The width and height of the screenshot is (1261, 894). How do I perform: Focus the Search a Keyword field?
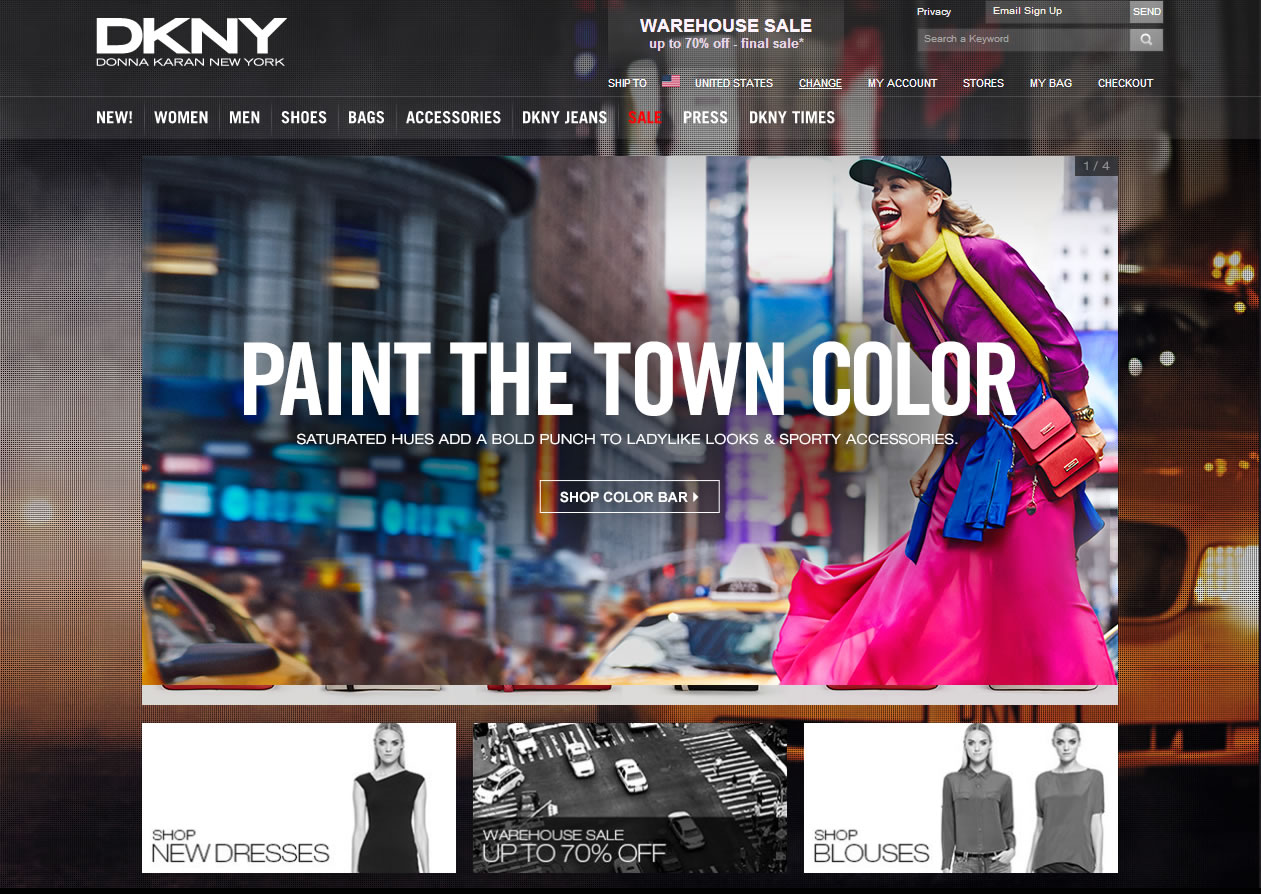pyautogui.click(x=1023, y=40)
